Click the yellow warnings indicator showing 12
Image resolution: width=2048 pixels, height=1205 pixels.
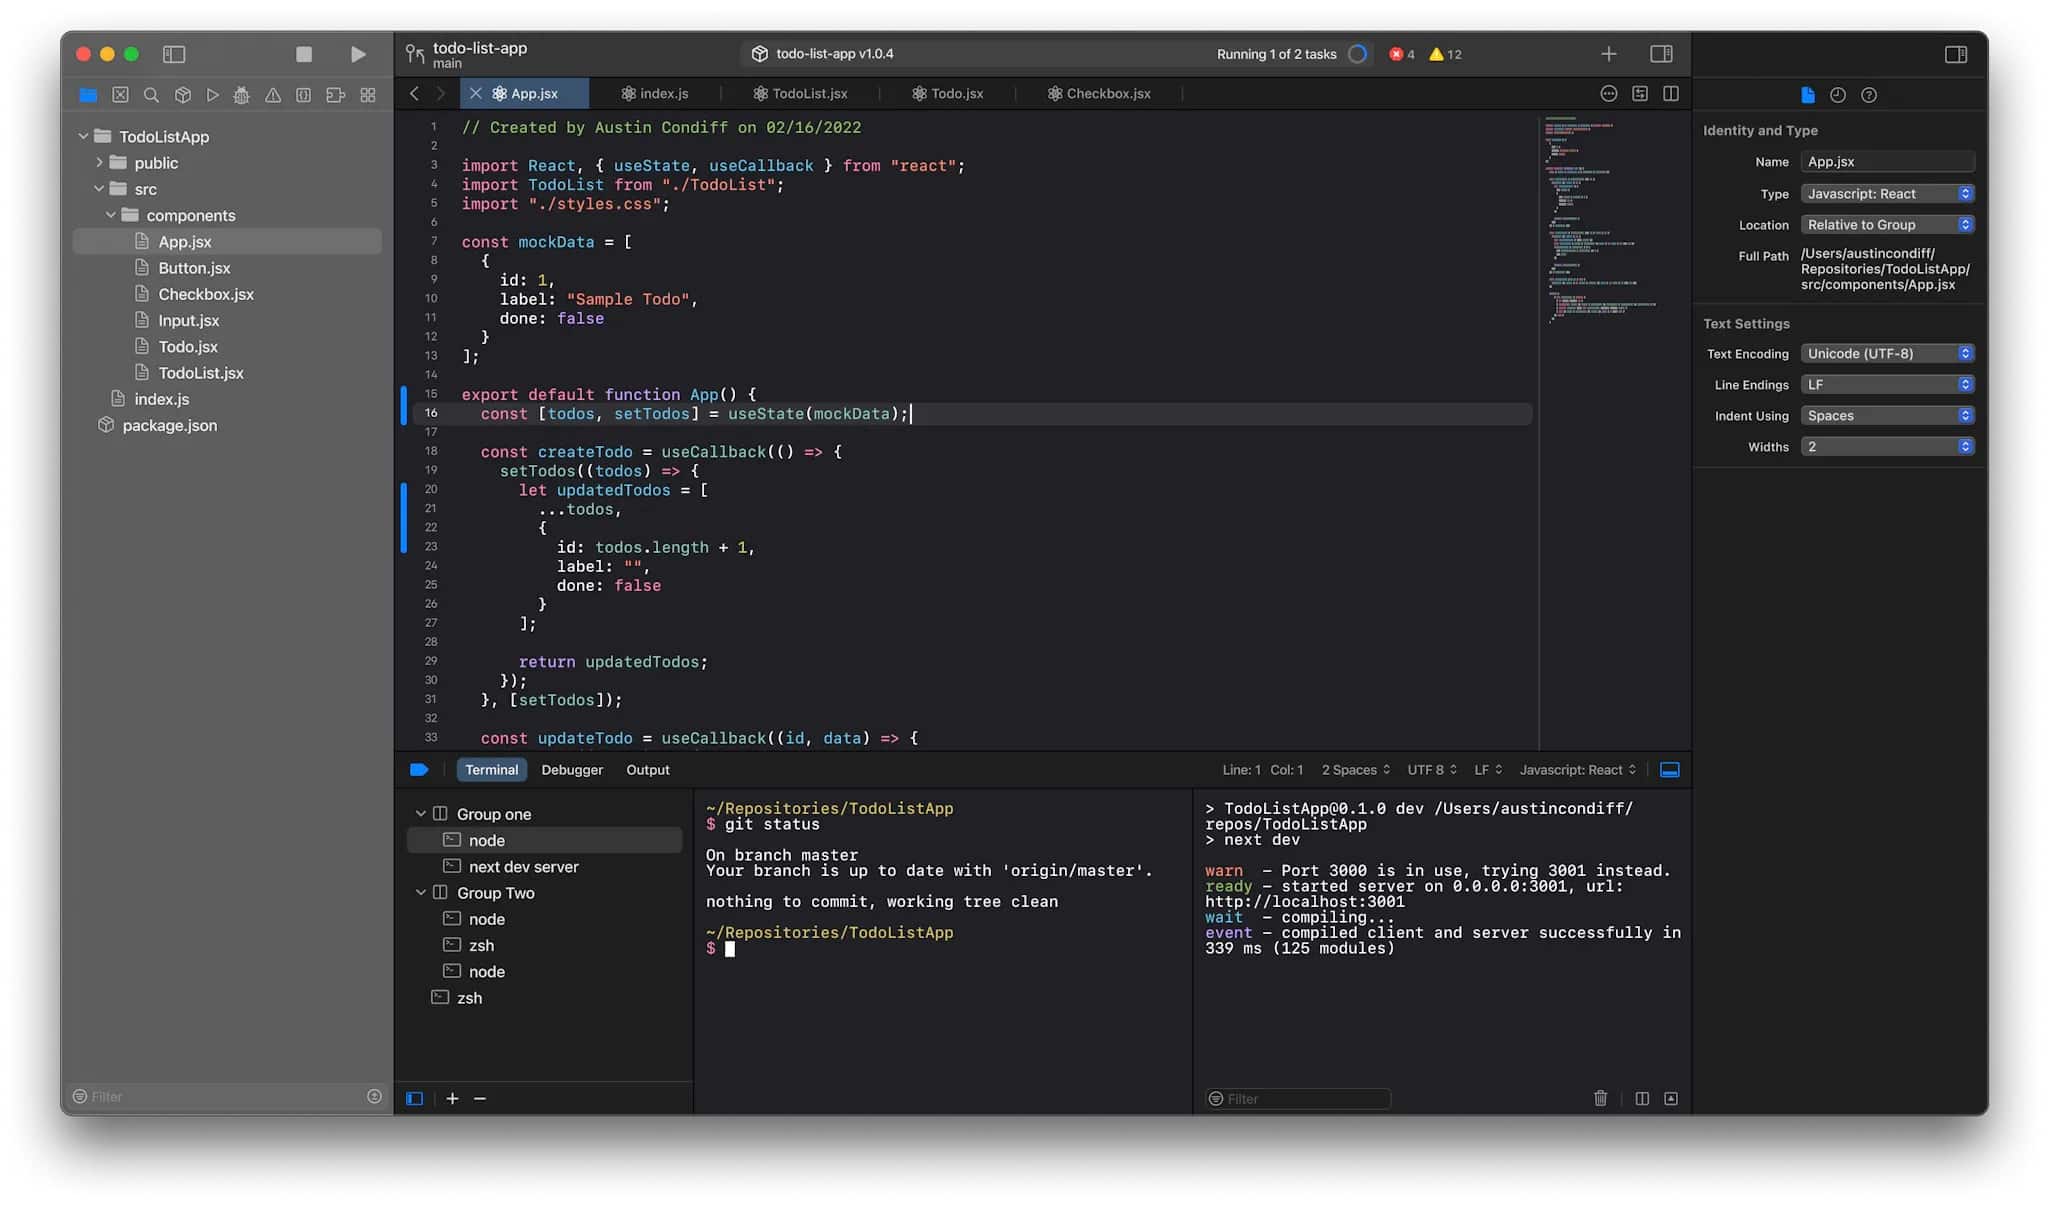(1446, 54)
